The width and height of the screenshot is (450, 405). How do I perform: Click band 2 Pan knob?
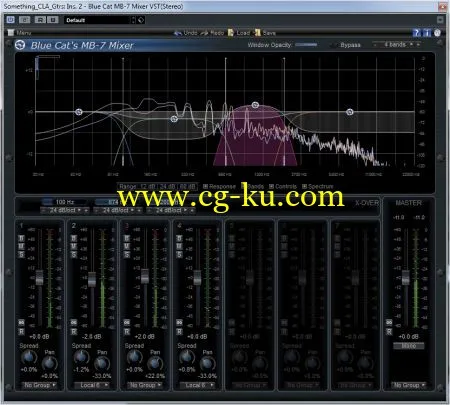pos(102,363)
